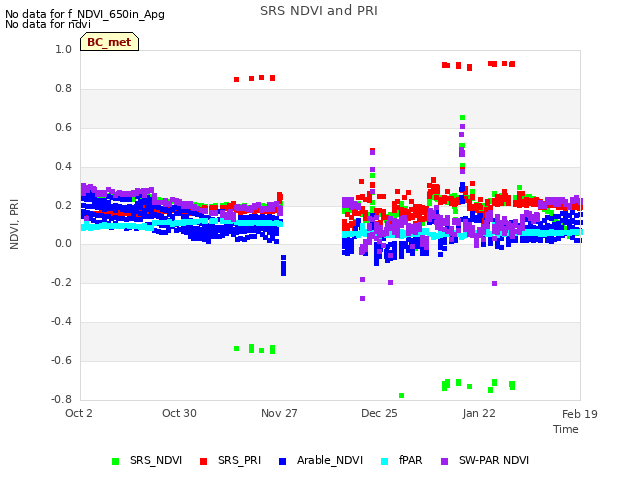
Task: Click the 'No data for f_NDVI_650in_Apg' message
Action: click(85, 14)
